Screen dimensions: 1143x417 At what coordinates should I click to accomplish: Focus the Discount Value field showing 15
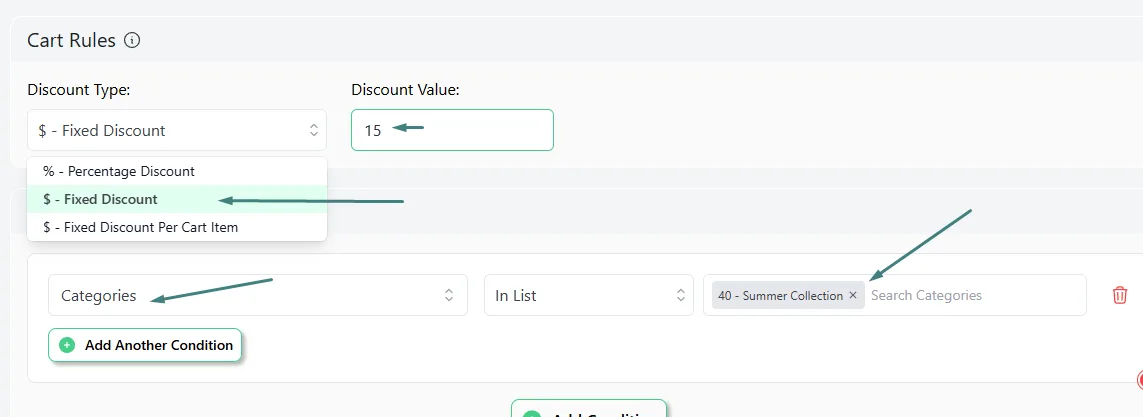click(x=453, y=130)
